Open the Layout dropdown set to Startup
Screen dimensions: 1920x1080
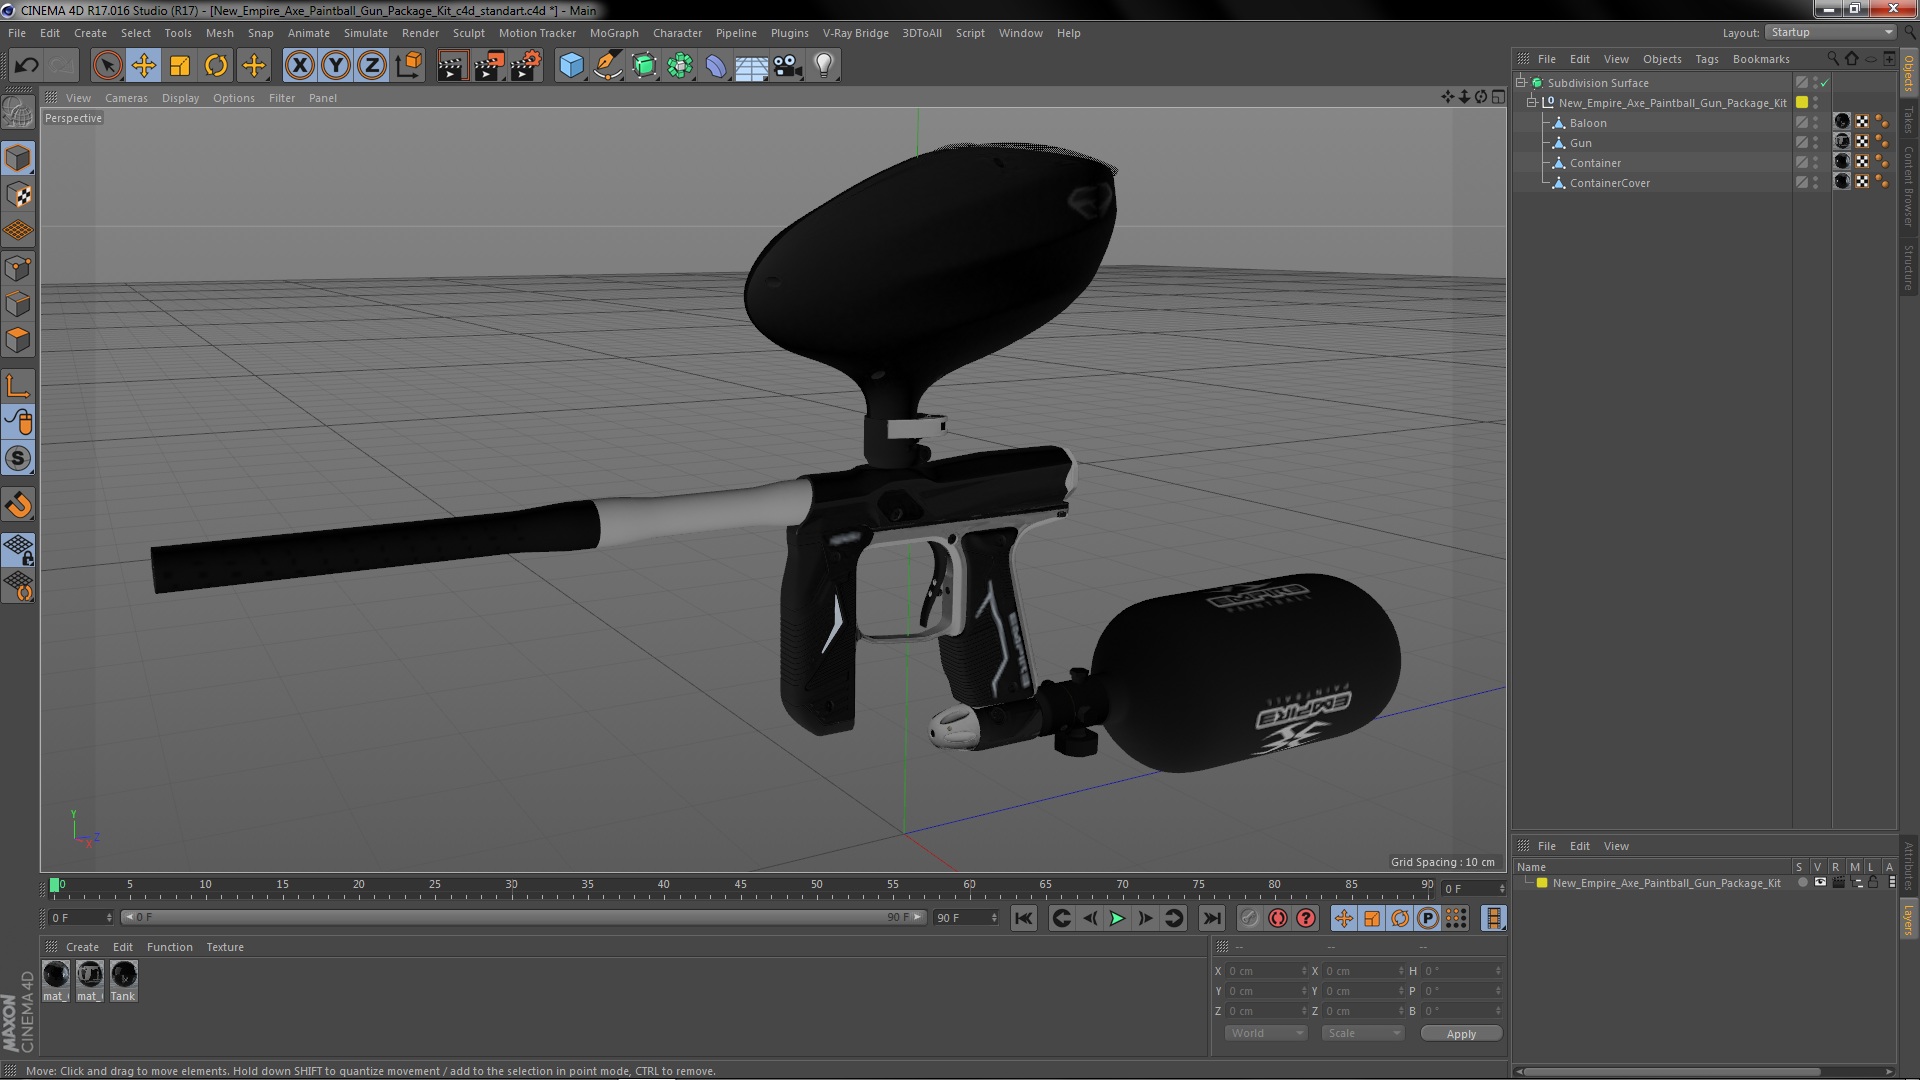(1830, 32)
